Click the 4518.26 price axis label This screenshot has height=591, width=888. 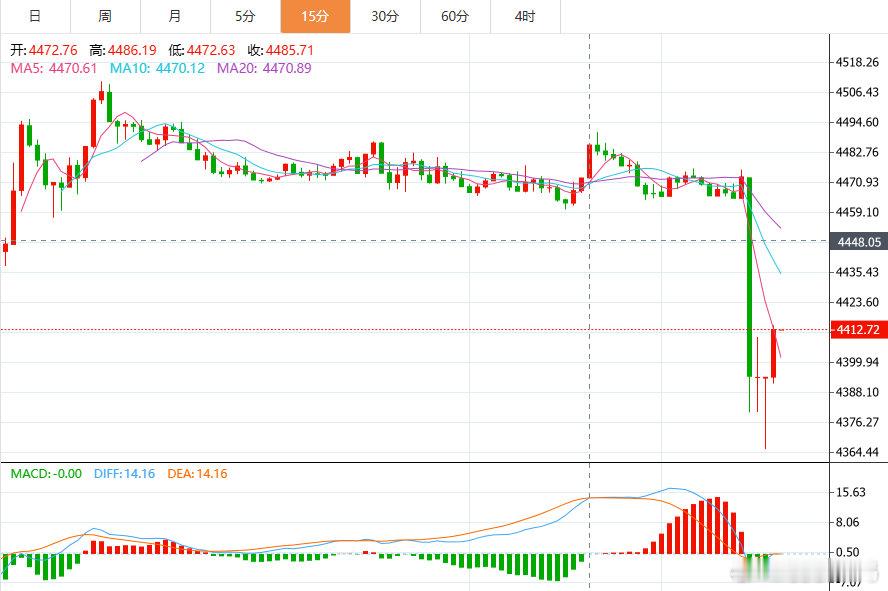857,62
